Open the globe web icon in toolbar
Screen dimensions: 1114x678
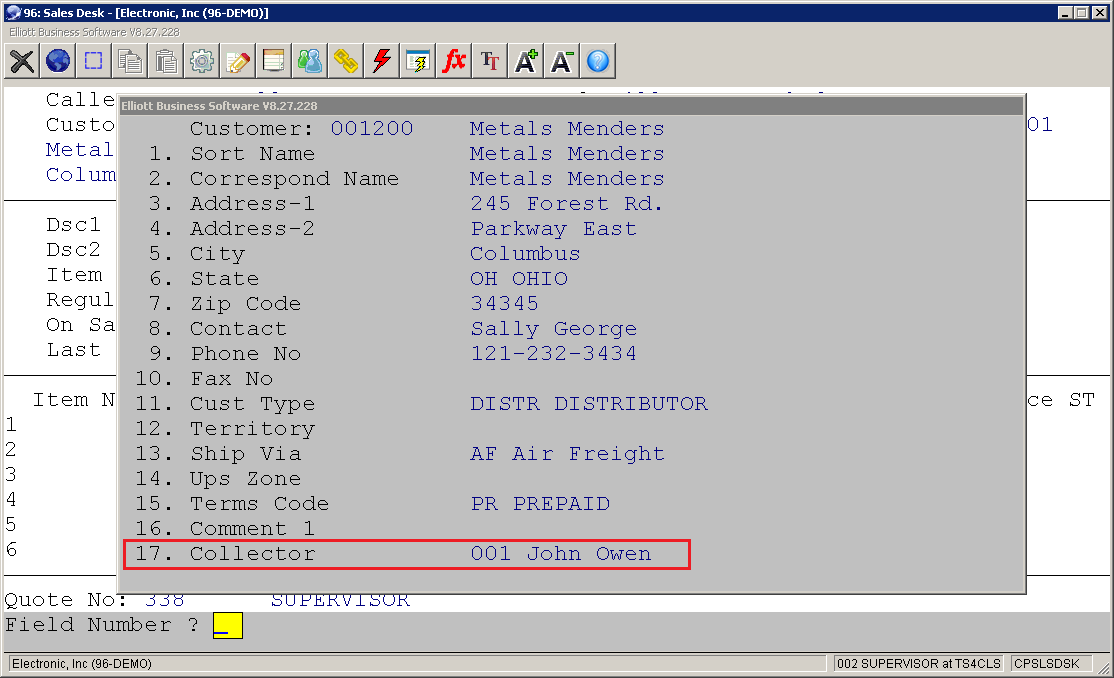(x=58, y=61)
